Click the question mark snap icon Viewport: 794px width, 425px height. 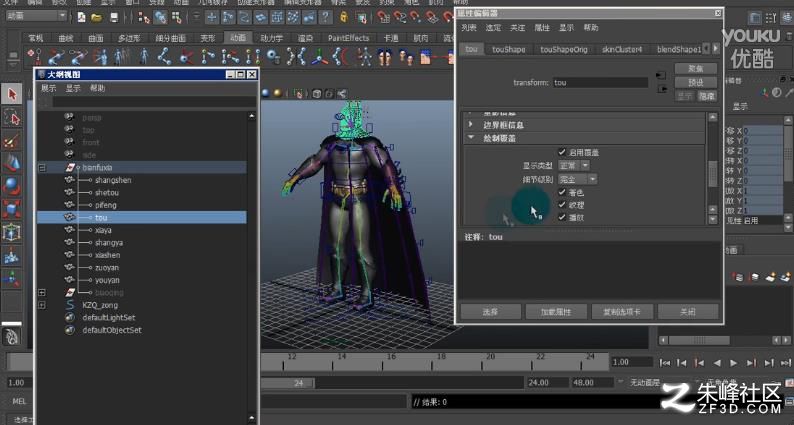(325, 17)
